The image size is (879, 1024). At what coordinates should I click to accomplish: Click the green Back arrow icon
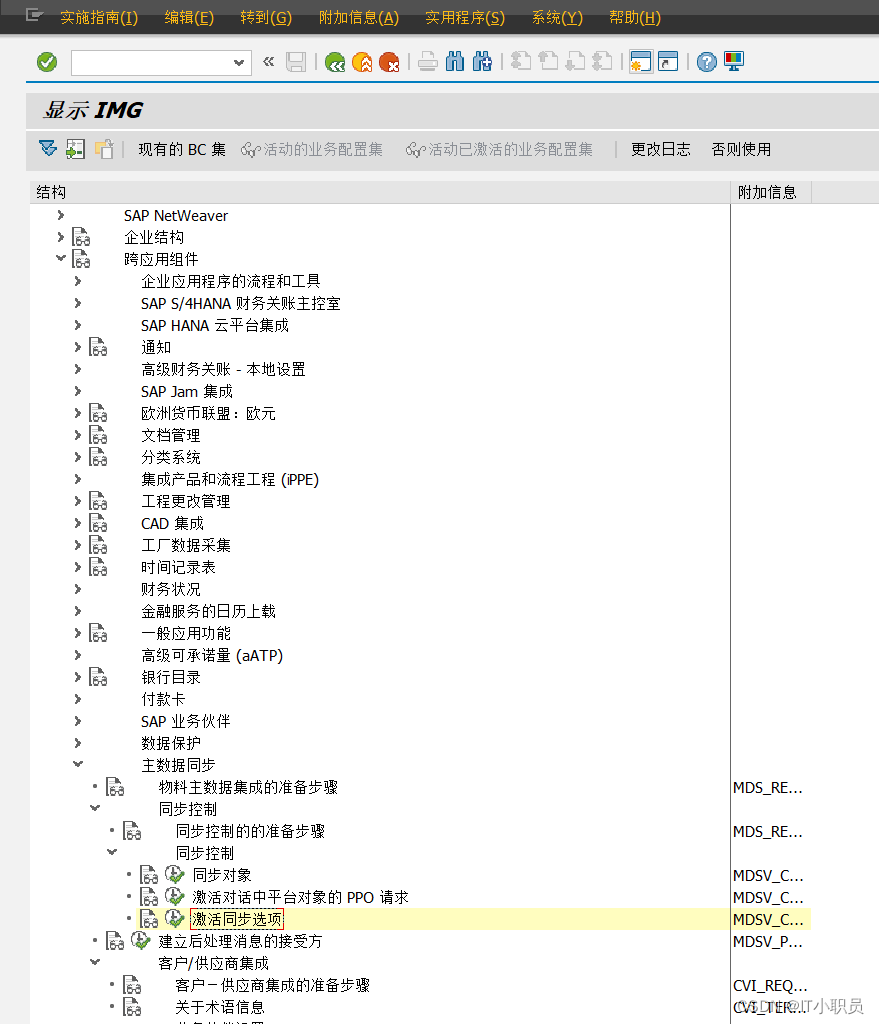point(335,62)
